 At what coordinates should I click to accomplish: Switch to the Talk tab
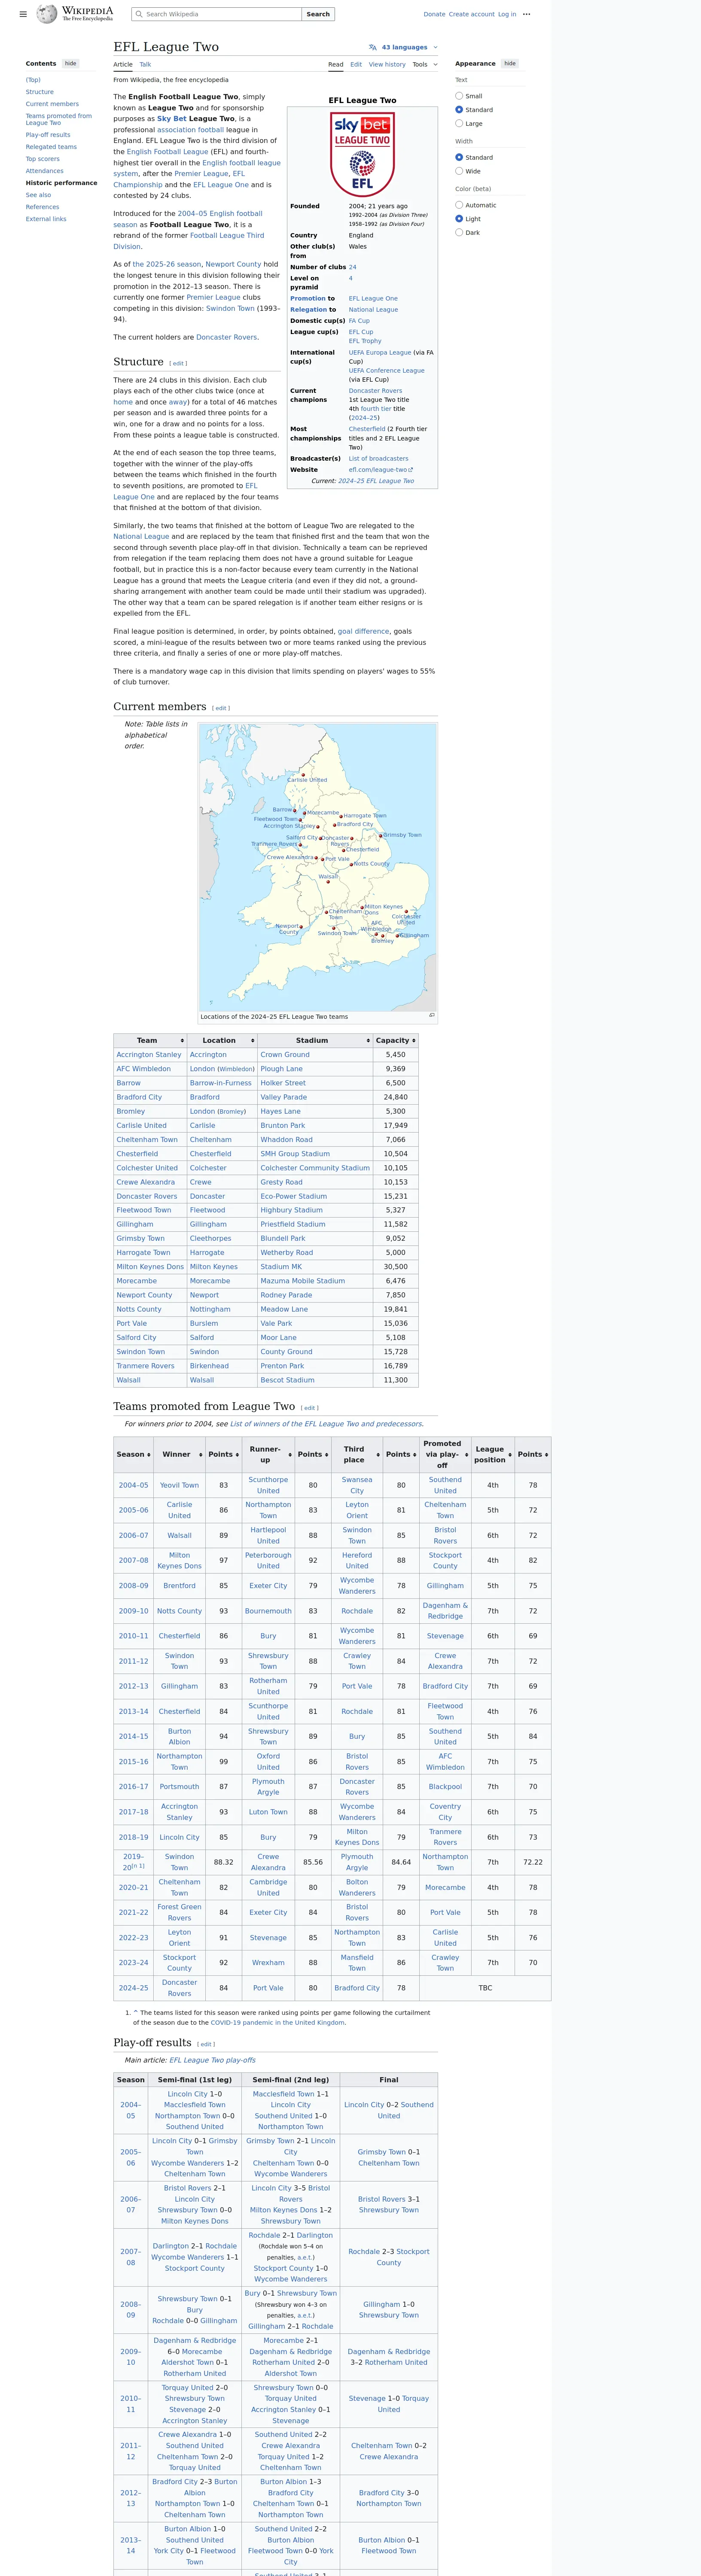point(145,64)
